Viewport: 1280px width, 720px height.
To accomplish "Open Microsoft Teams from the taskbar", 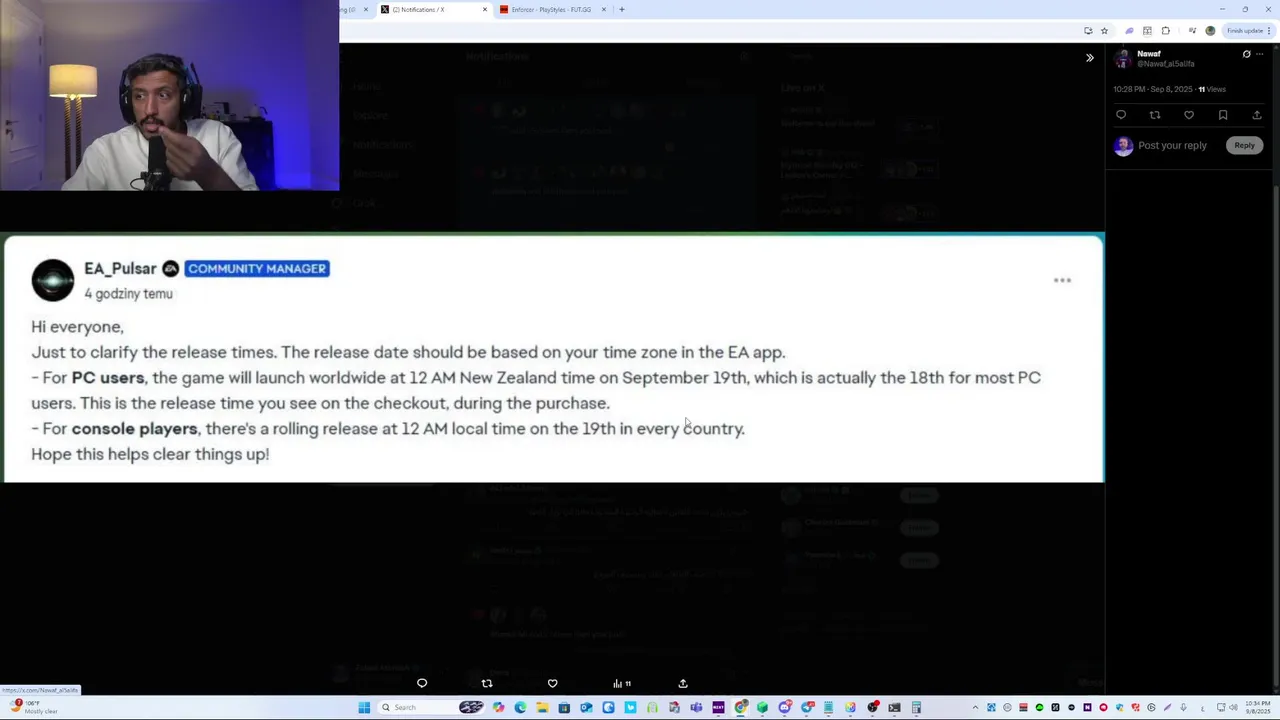I will 696,707.
